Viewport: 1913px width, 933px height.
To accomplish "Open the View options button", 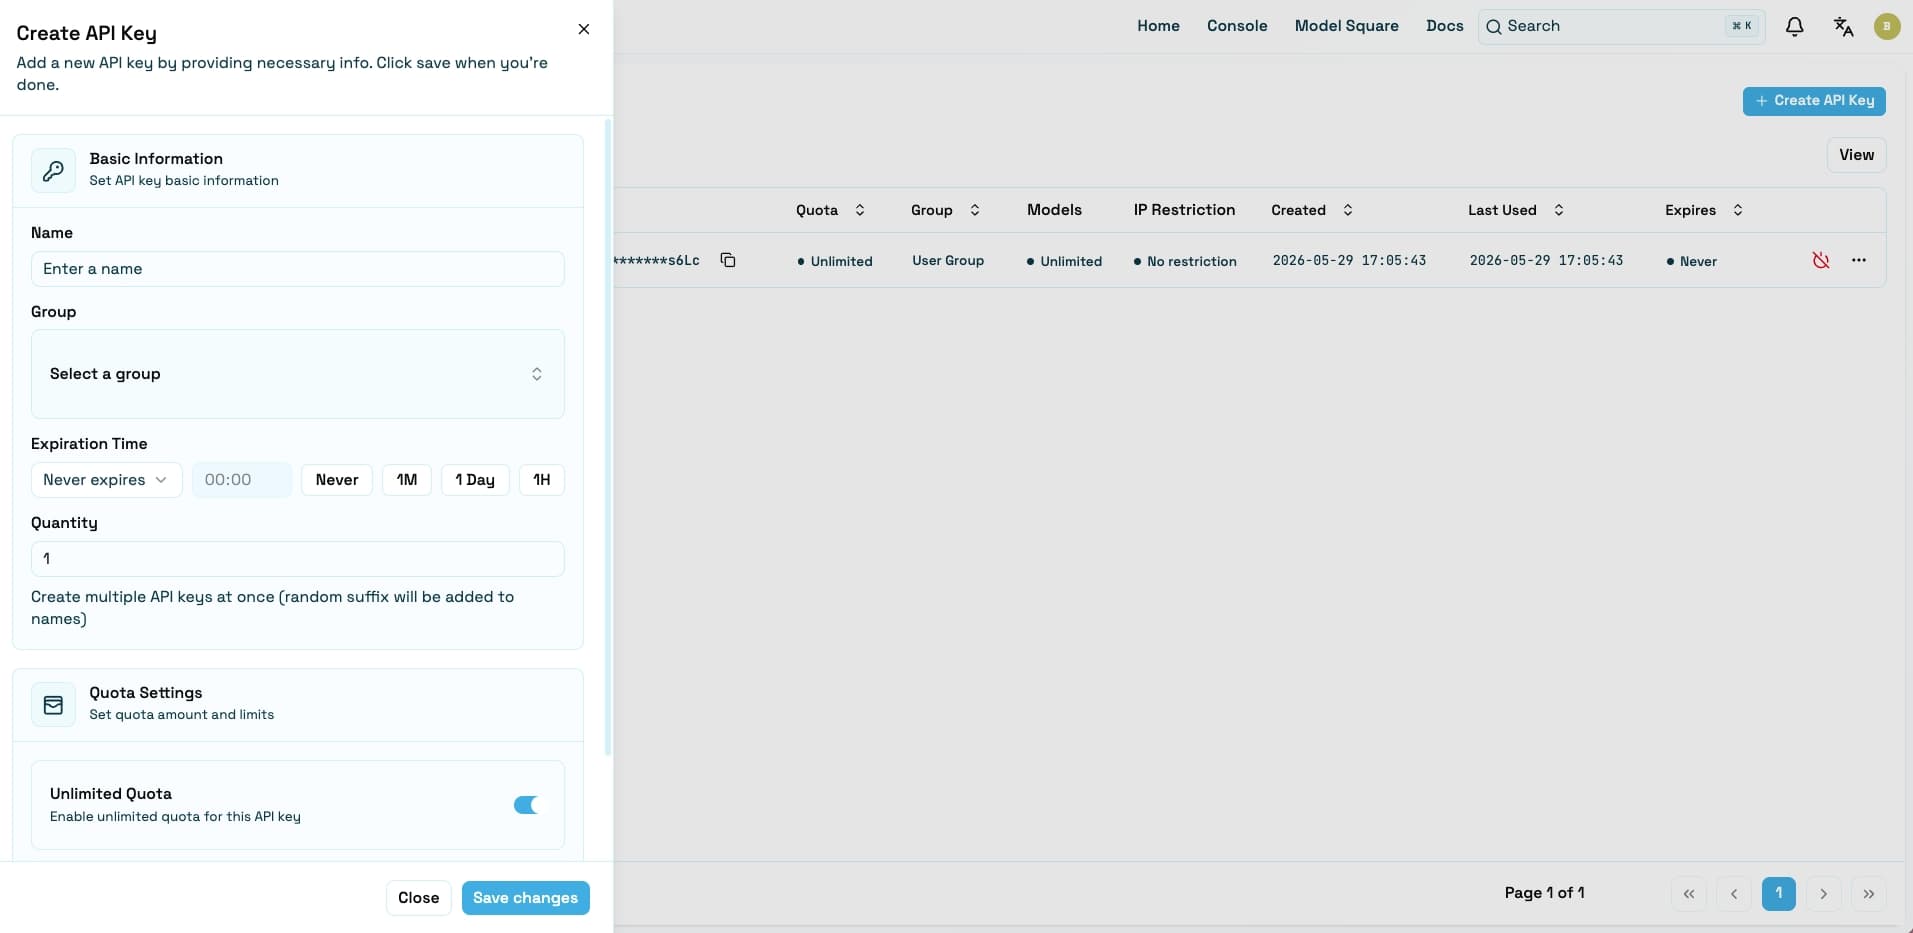I will 1856,155.
